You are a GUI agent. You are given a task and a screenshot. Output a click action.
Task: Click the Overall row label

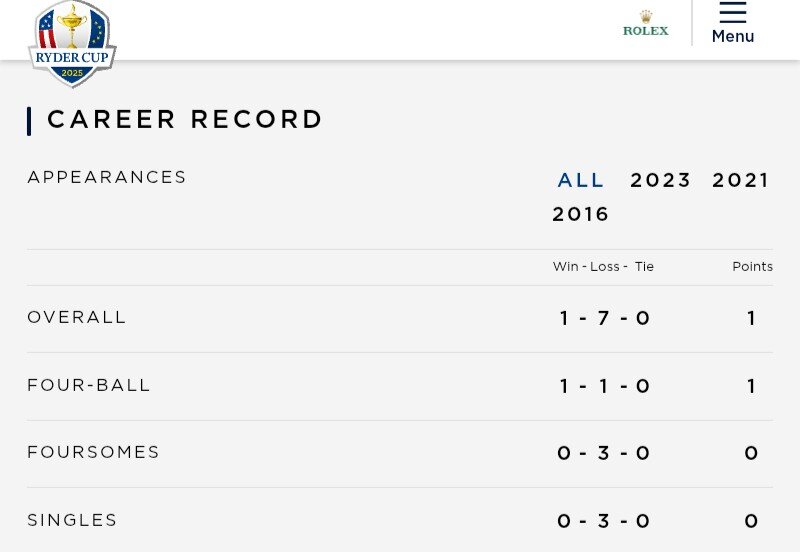tap(77, 317)
